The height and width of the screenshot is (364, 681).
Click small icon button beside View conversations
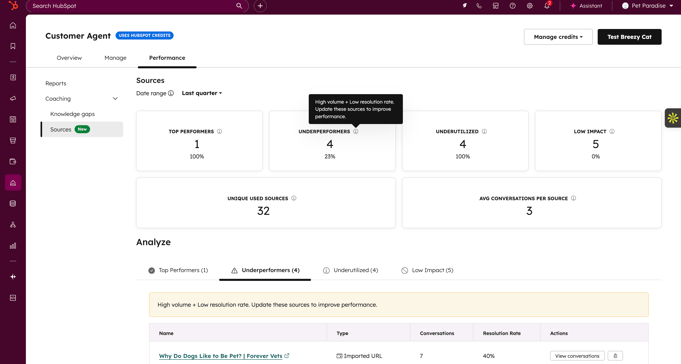(615, 356)
